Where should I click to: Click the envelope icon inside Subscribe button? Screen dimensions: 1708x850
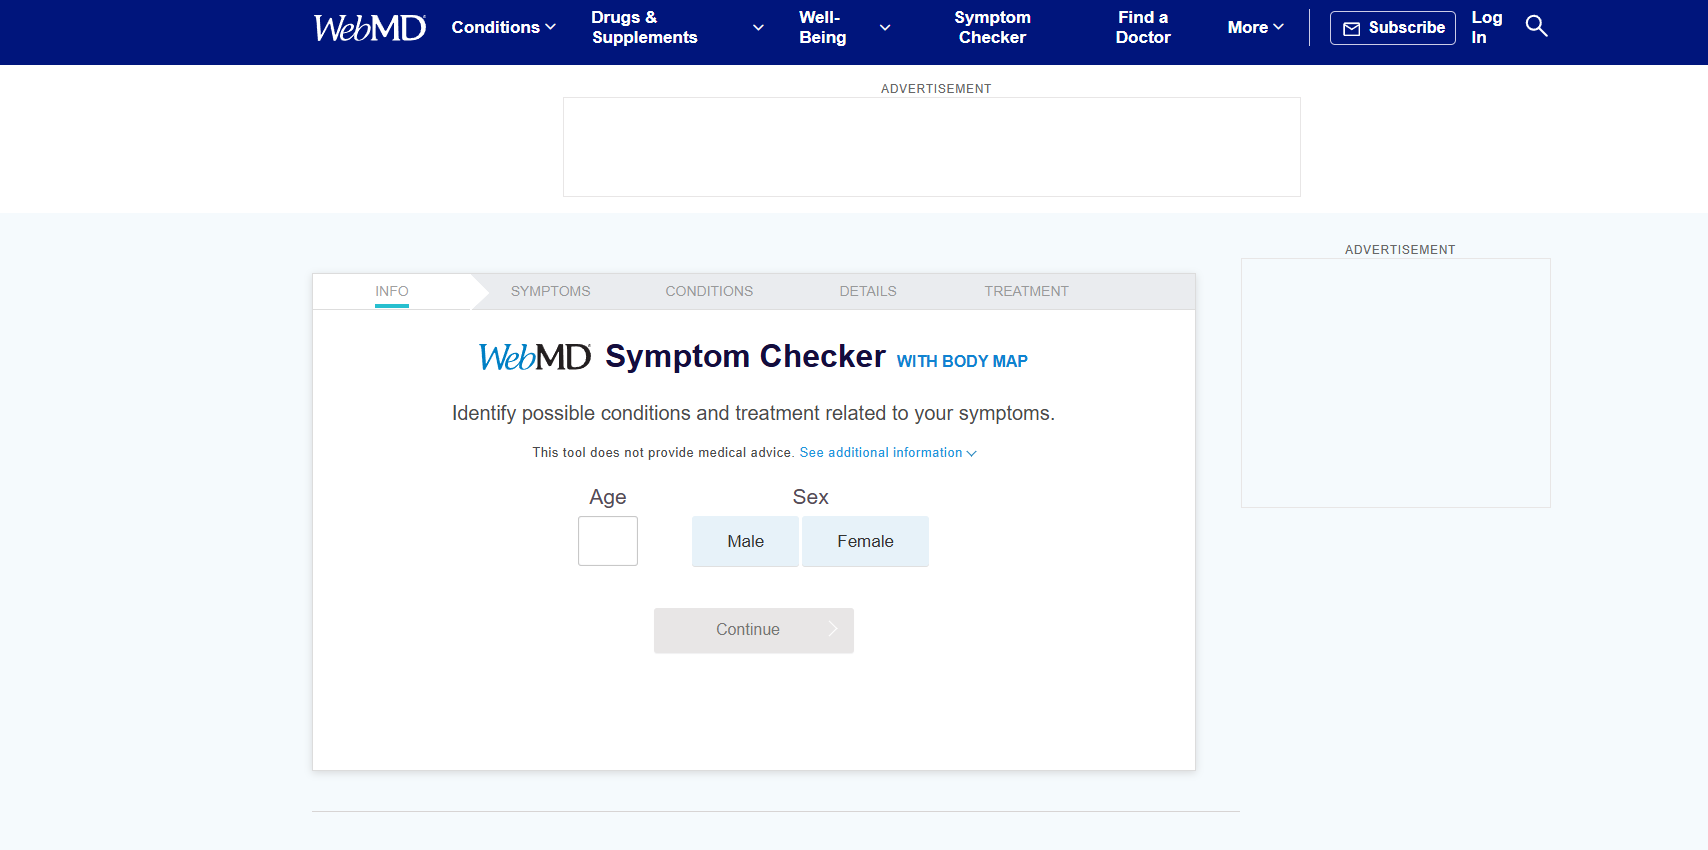[1352, 28]
